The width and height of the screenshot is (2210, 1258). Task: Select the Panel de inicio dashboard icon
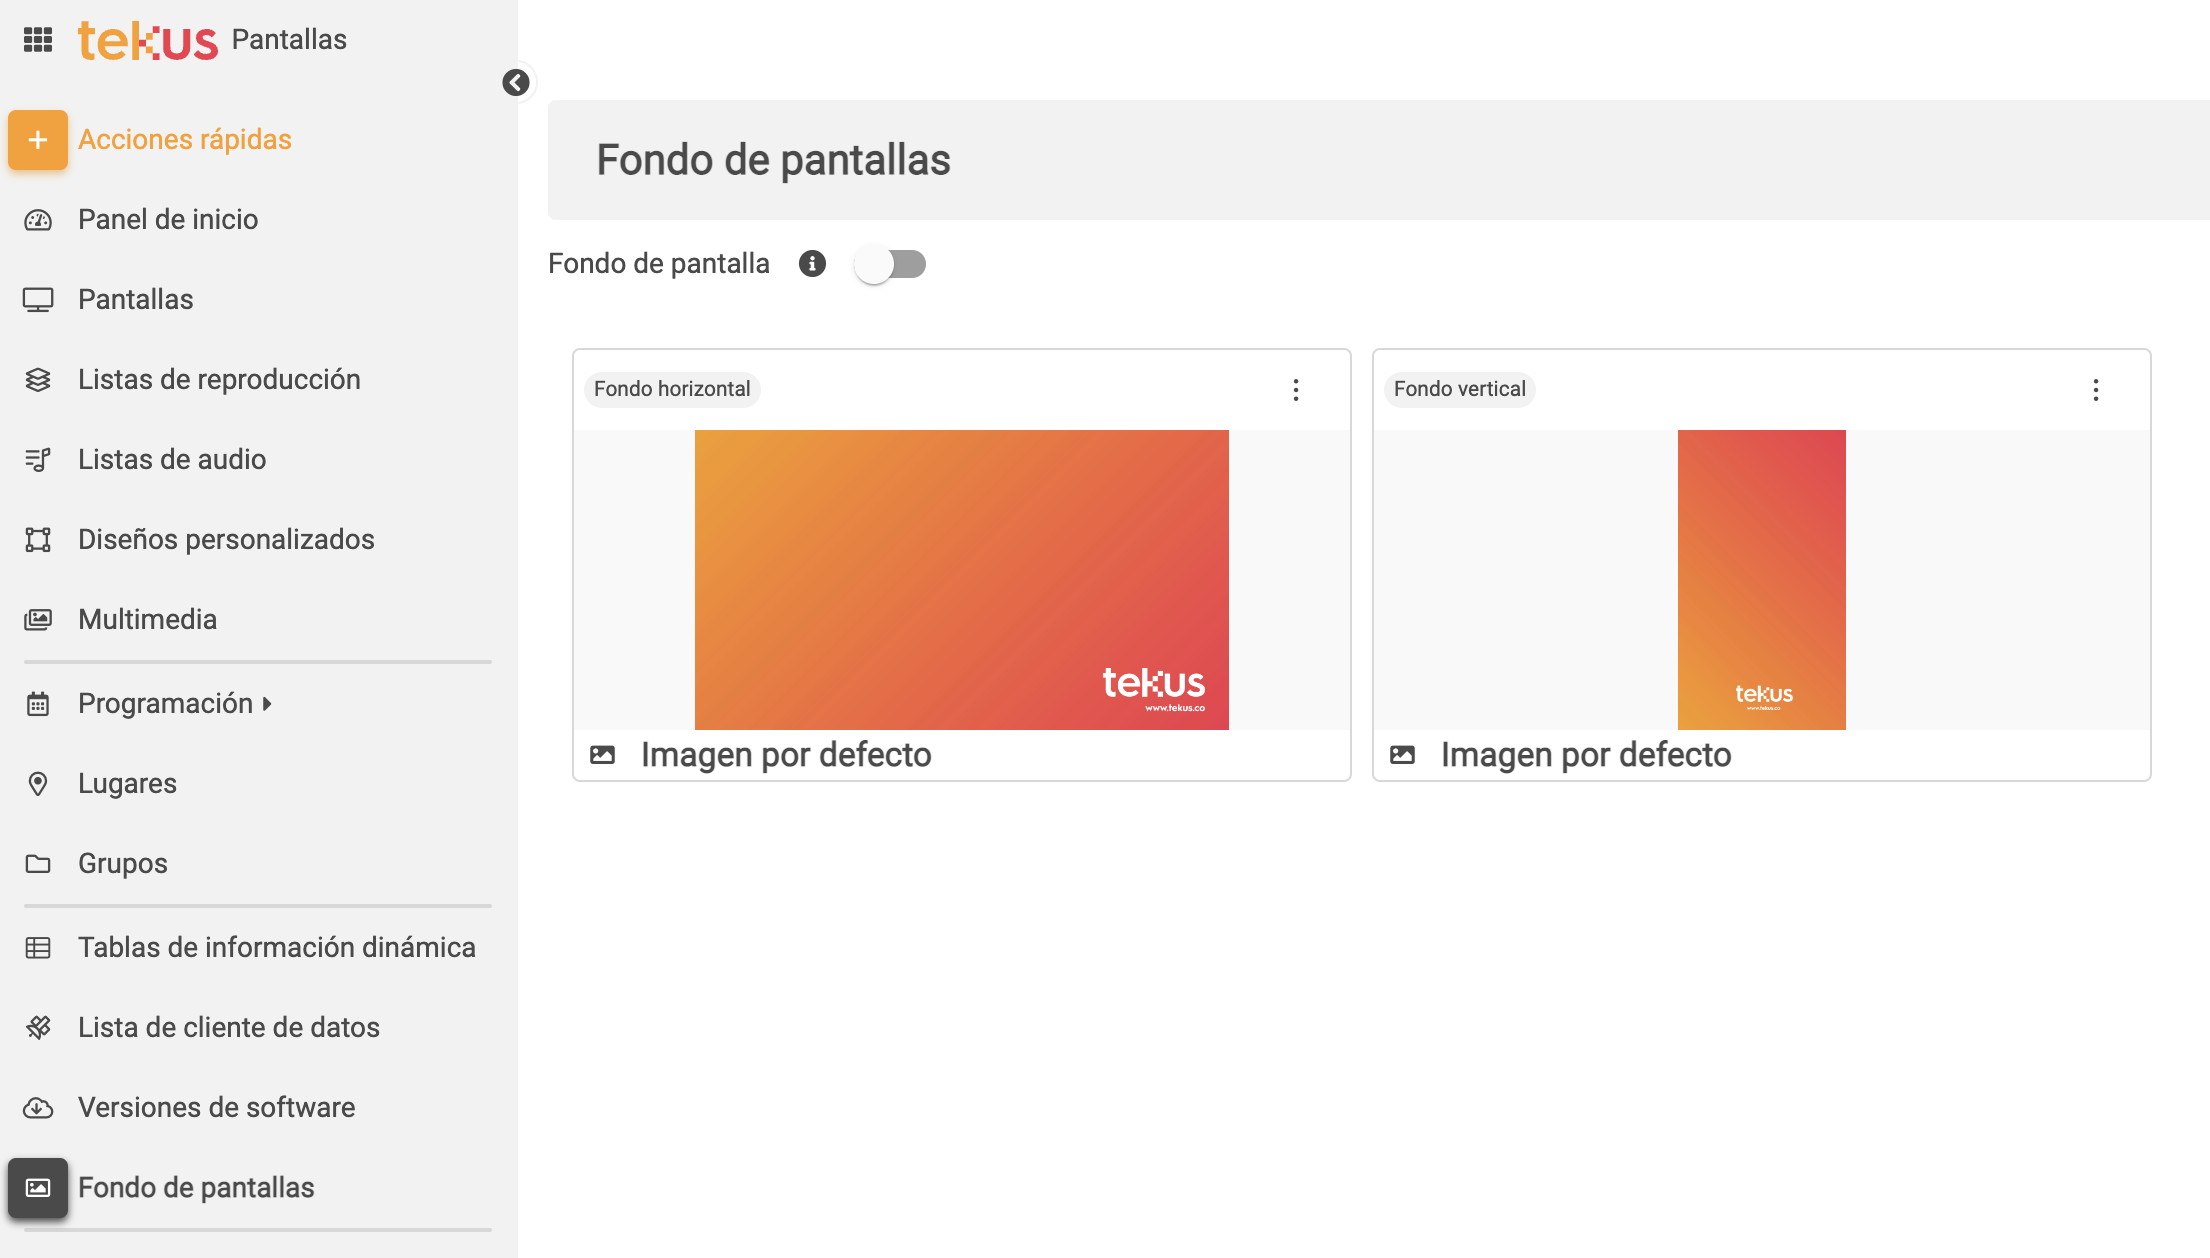tap(38, 219)
